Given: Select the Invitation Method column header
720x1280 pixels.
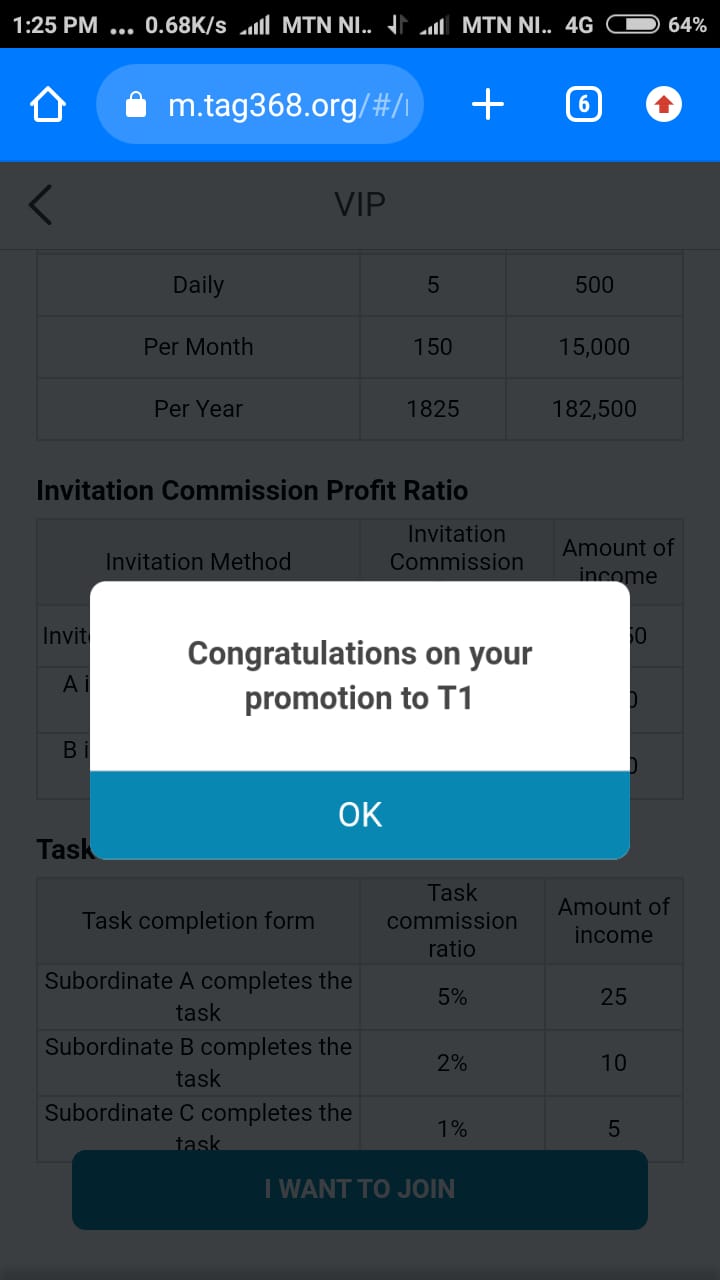Looking at the screenshot, I should [198, 562].
